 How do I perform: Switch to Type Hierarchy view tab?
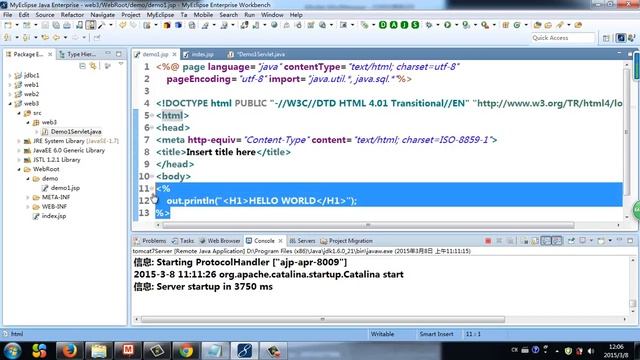[x=78, y=54]
